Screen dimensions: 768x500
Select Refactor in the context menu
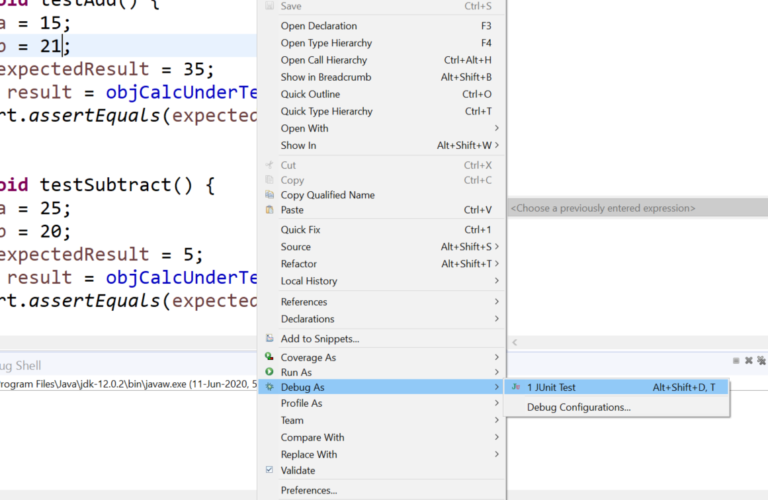point(298,264)
